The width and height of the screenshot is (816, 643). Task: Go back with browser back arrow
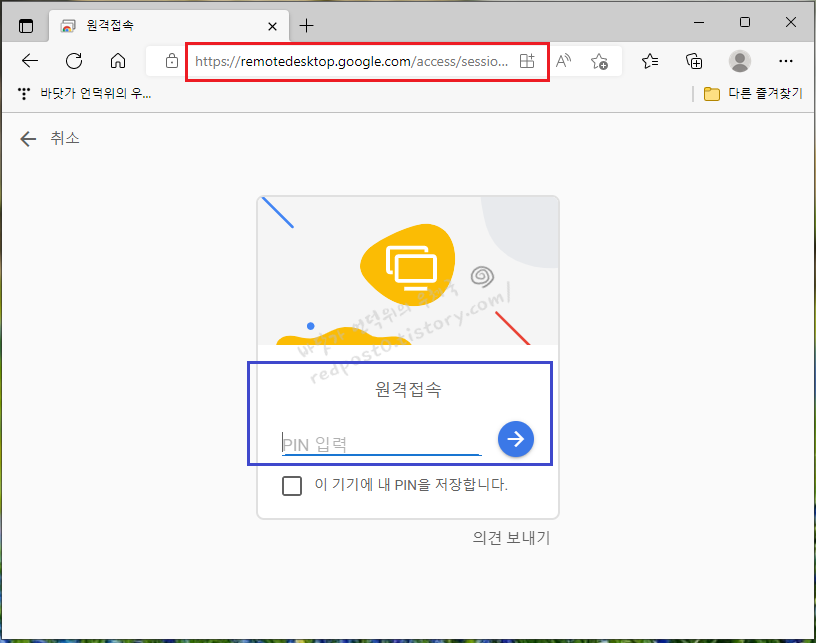coord(30,61)
